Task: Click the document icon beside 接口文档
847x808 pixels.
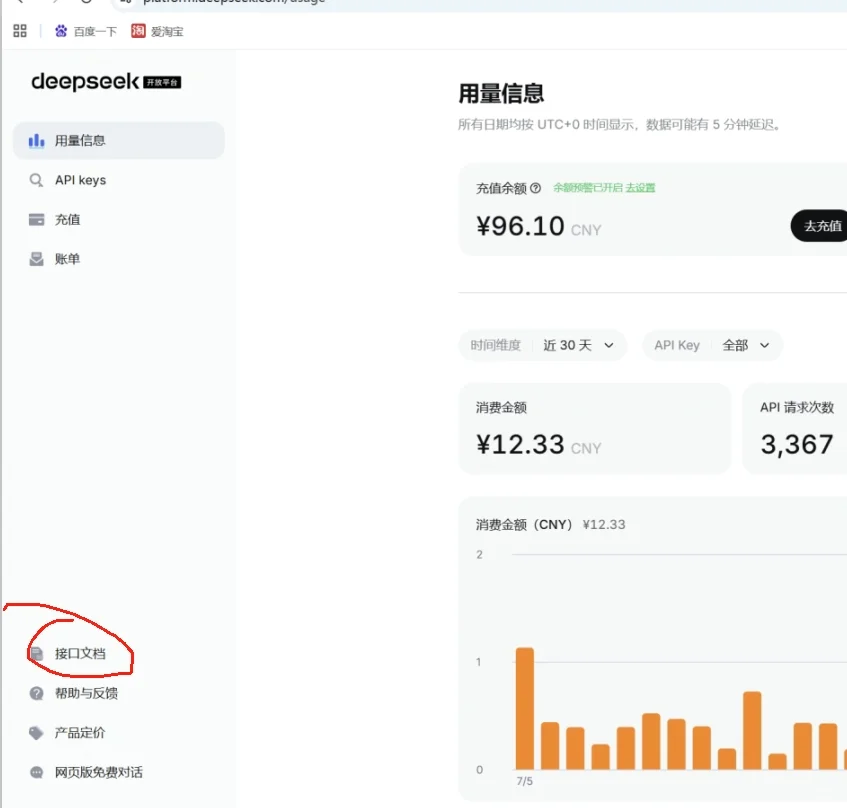Action: [36, 654]
